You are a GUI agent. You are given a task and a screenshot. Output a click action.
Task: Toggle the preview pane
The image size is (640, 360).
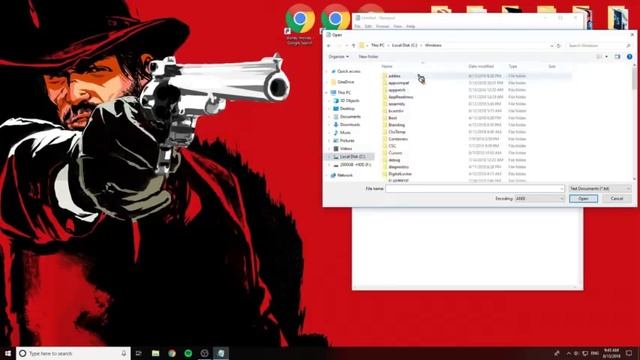click(618, 57)
